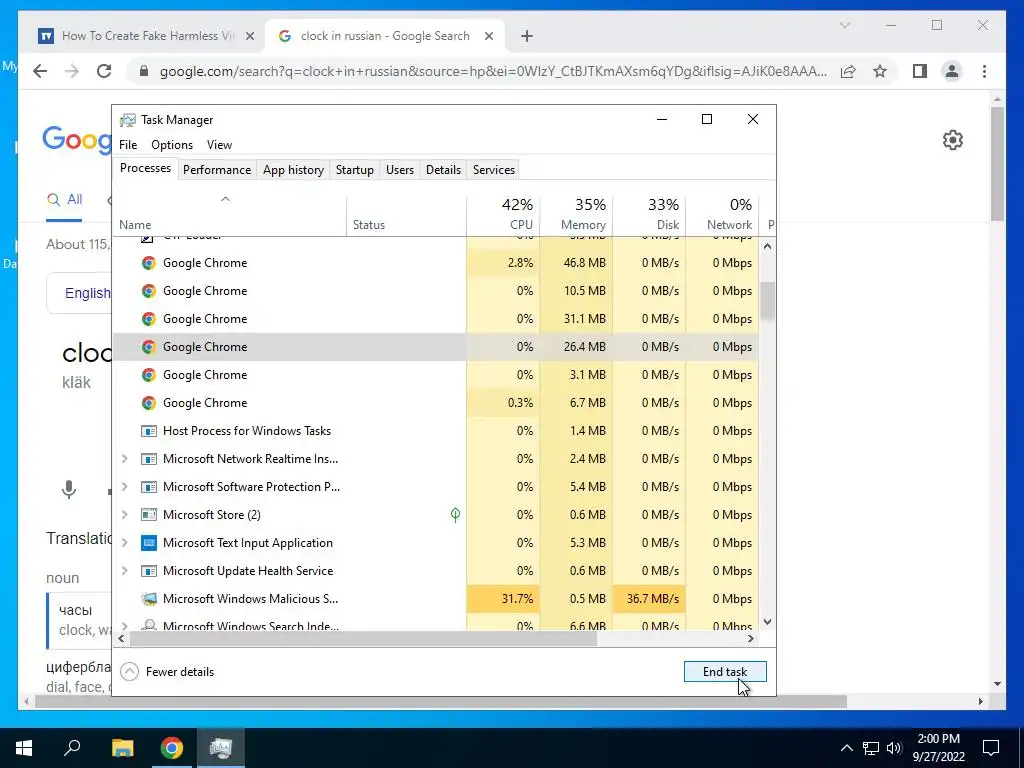The height and width of the screenshot is (768, 1024).
Task: Select Google Chrome process using 31.1 MB
Action: (436, 319)
